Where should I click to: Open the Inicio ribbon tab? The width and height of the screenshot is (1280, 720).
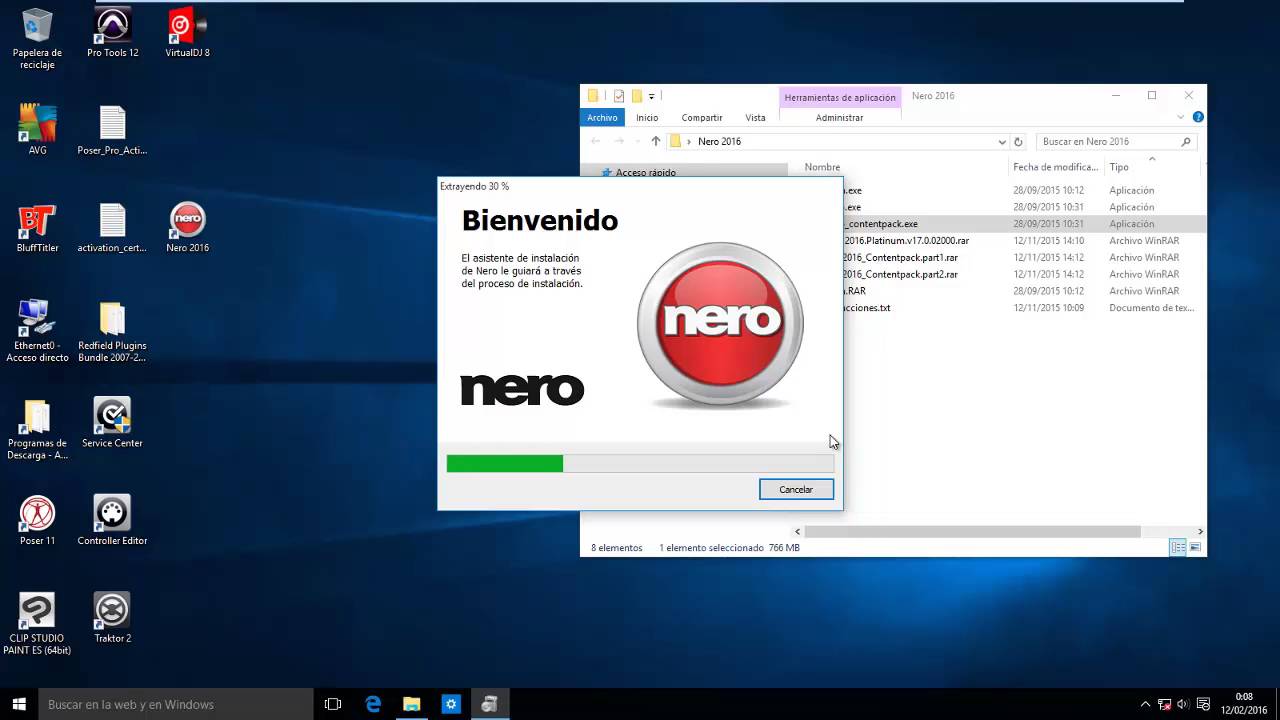pyautogui.click(x=647, y=117)
